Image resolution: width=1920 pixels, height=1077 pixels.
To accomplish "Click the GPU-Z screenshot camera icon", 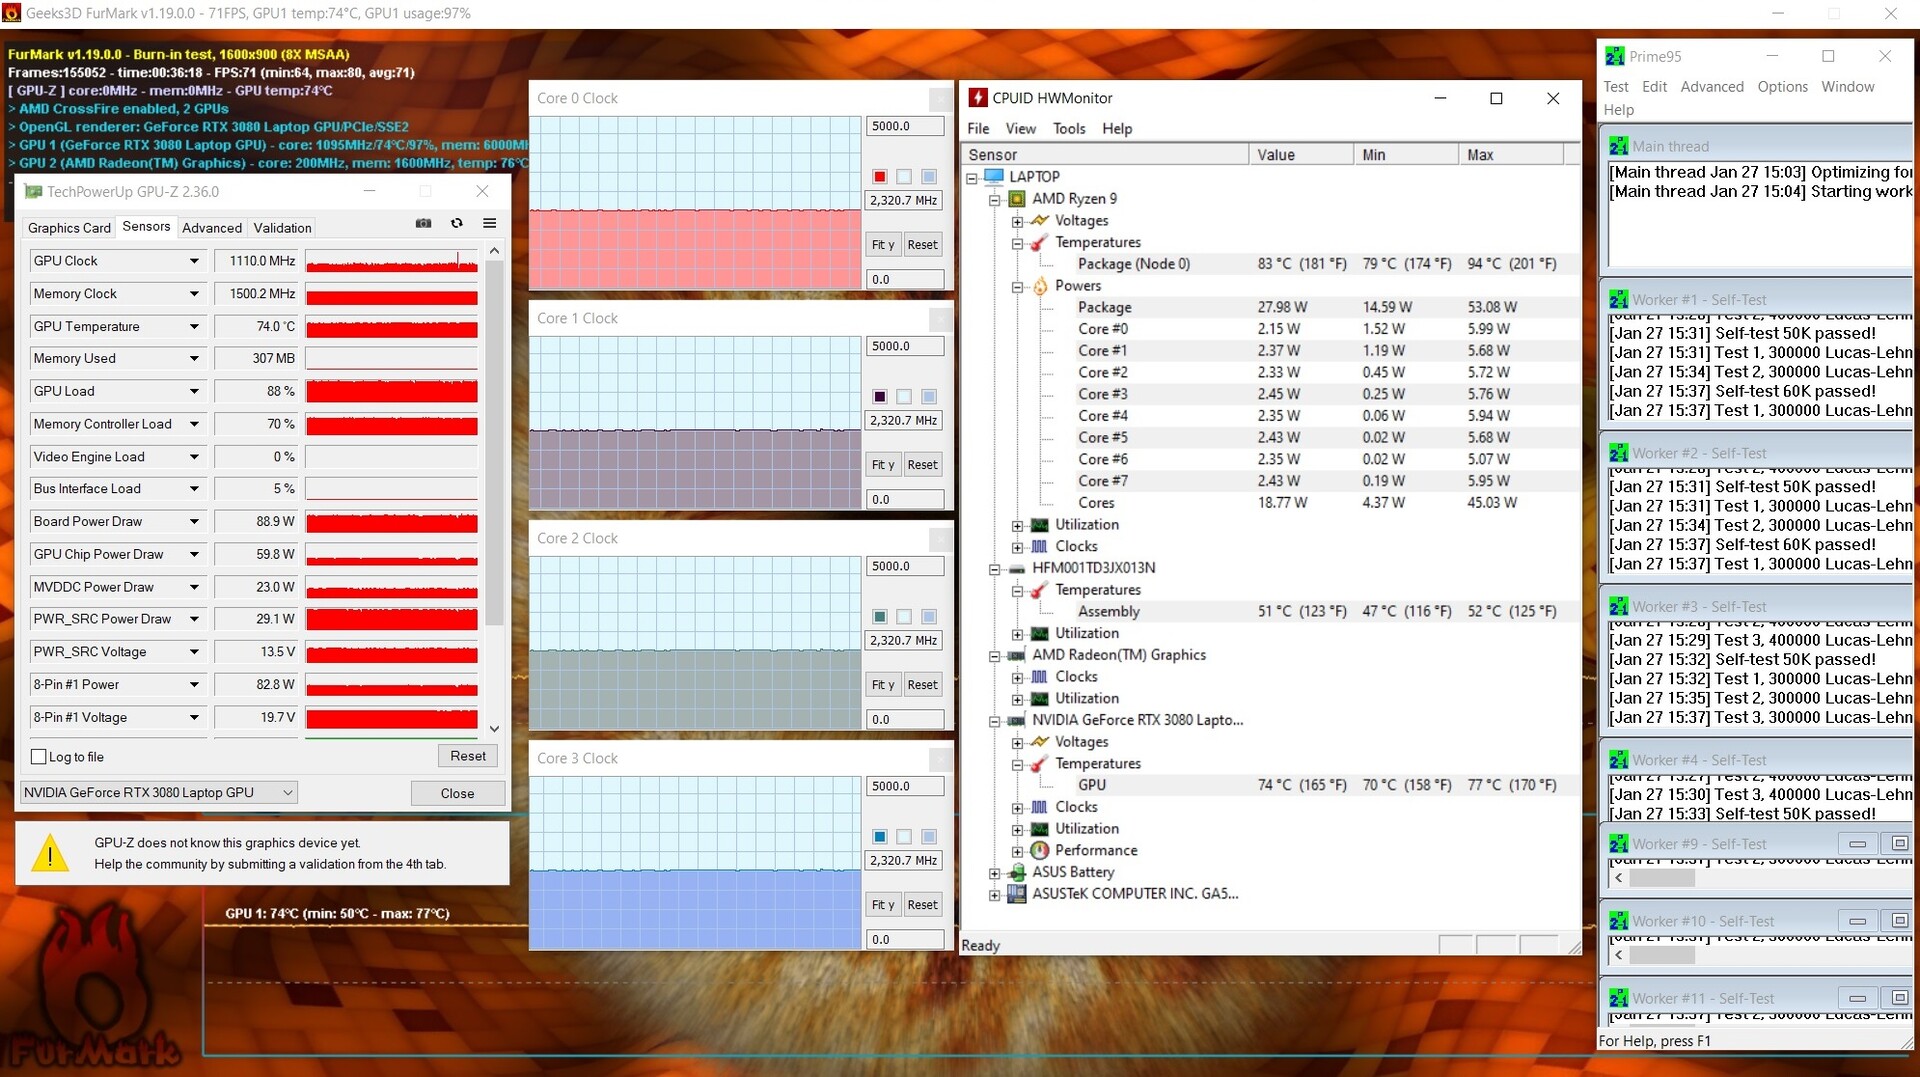I will (x=424, y=223).
